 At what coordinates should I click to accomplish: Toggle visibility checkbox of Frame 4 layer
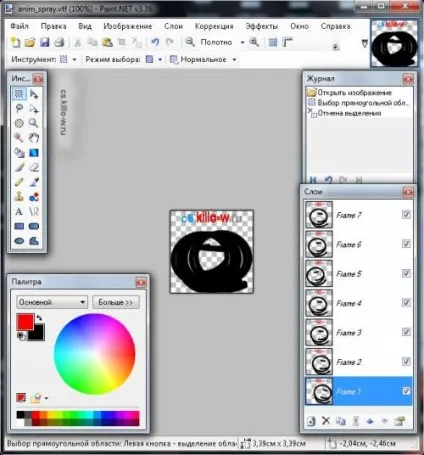point(406,303)
